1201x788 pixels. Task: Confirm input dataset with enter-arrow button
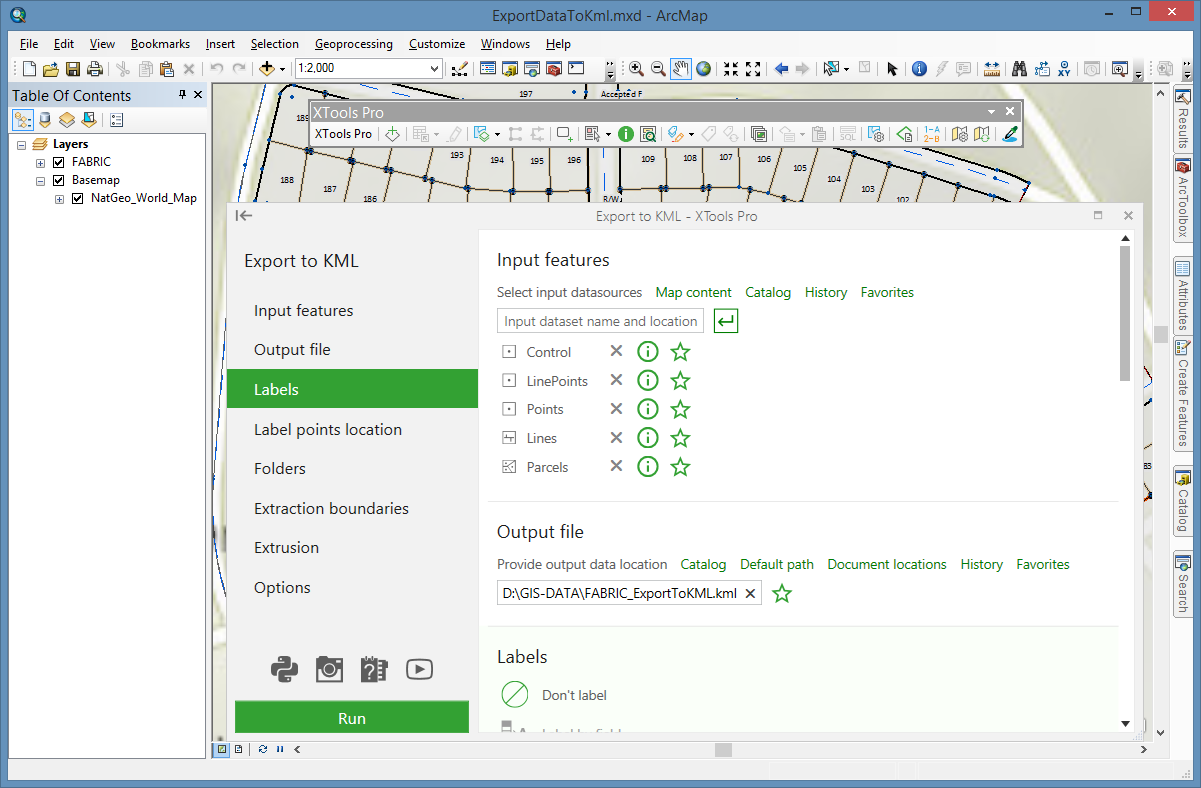pyautogui.click(x=726, y=321)
